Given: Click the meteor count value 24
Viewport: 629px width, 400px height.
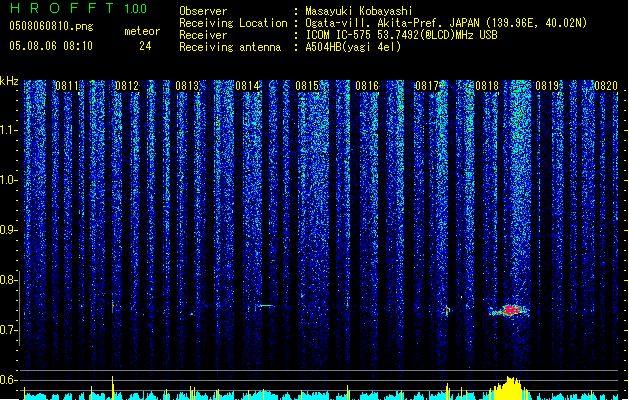Looking at the screenshot, I should pos(145,46).
